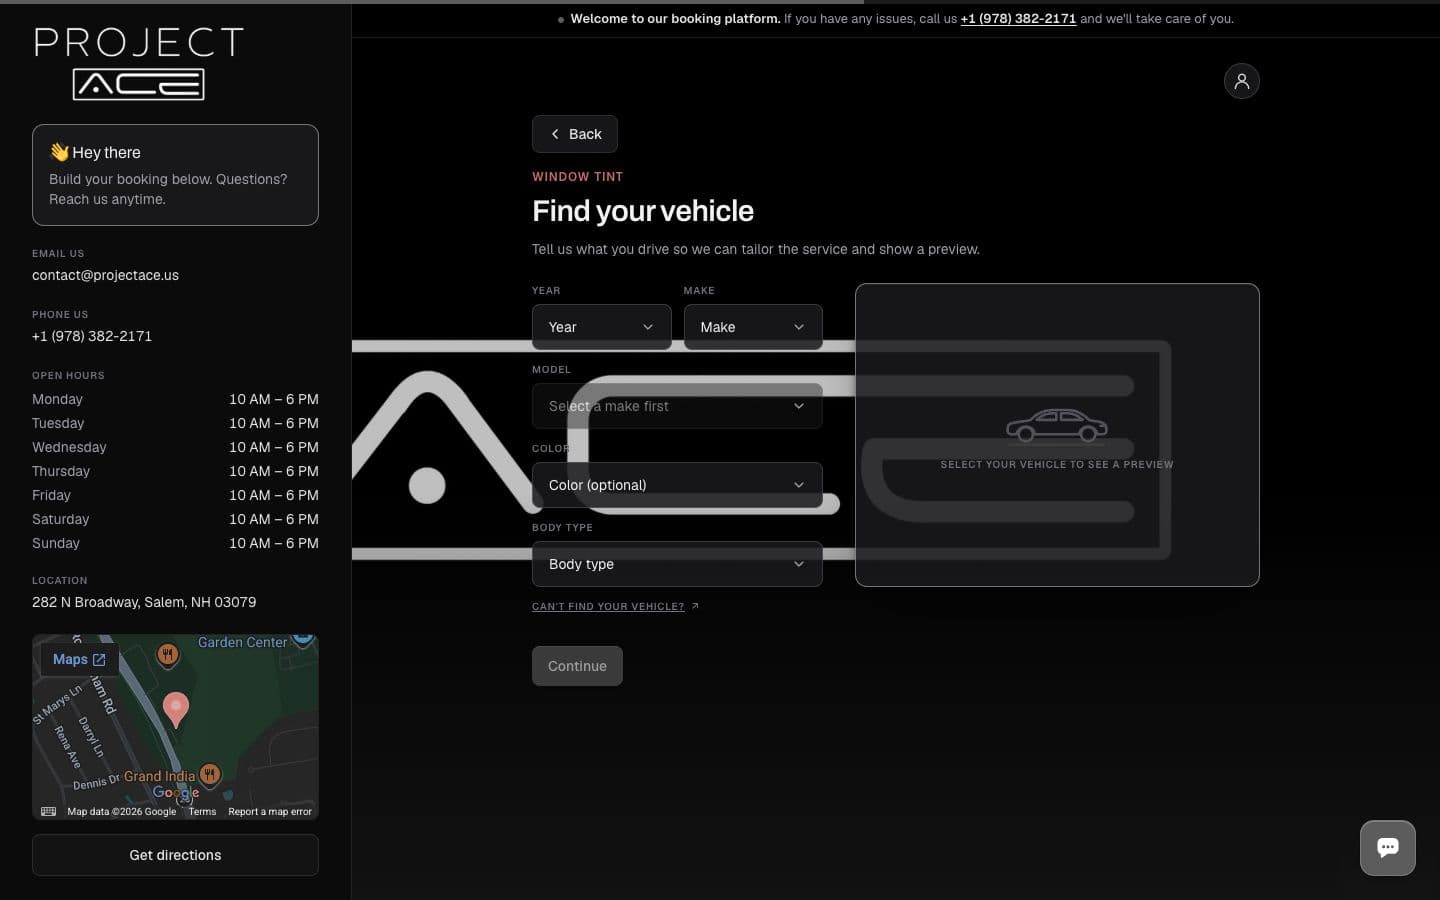The width and height of the screenshot is (1440, 900).
Task: Open the Model dropdown
Action: (x=677, y=406)
